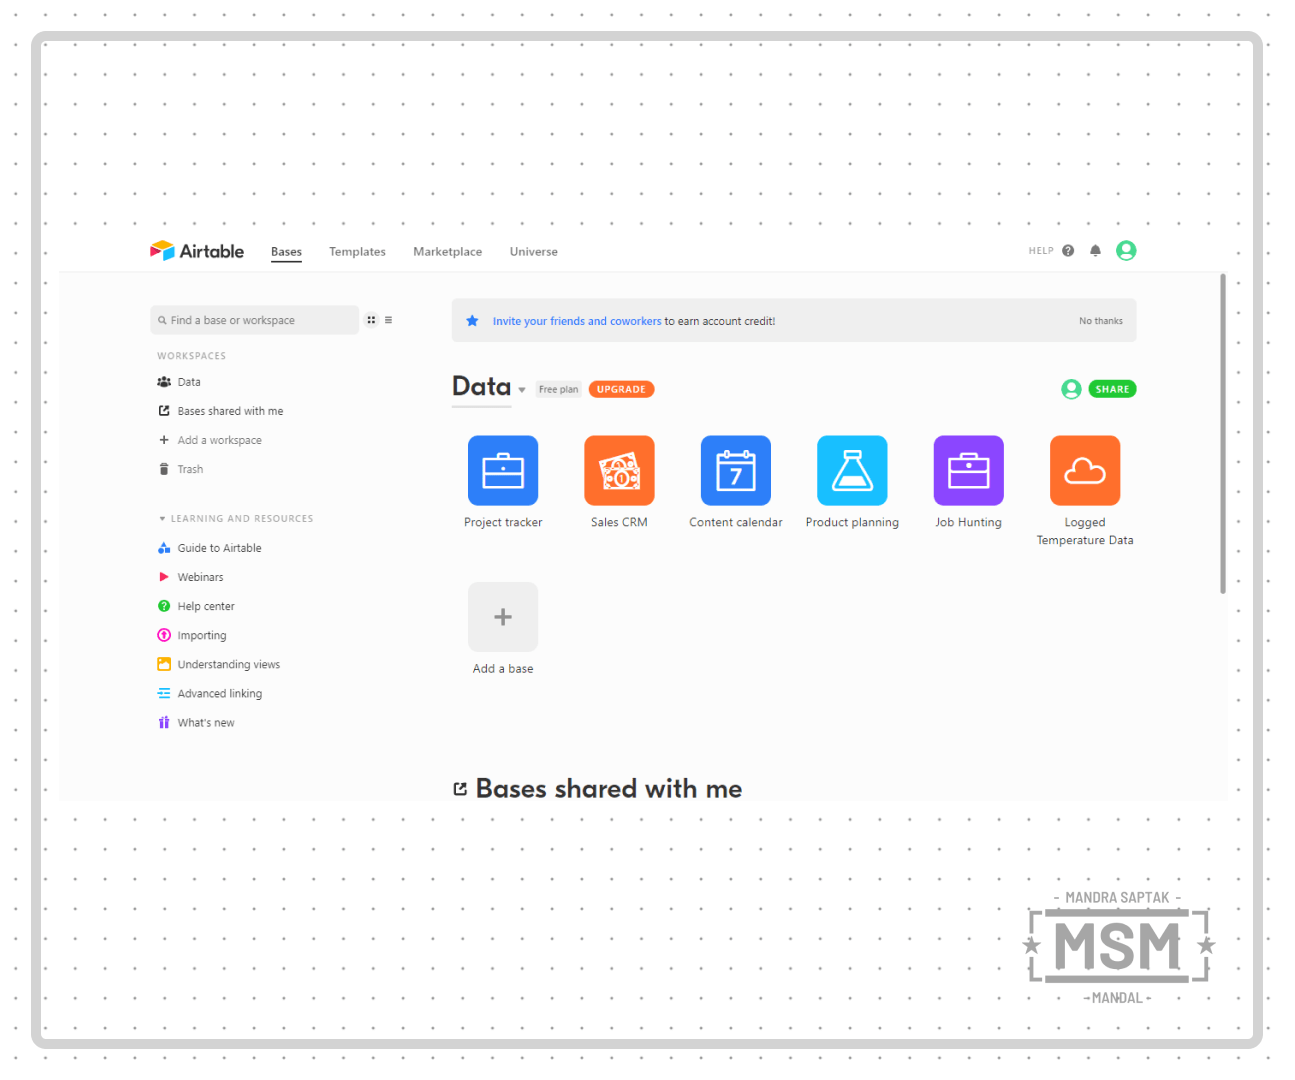Click the Airtable logo
This screenshot has height=1080, width=1295.
197,251
